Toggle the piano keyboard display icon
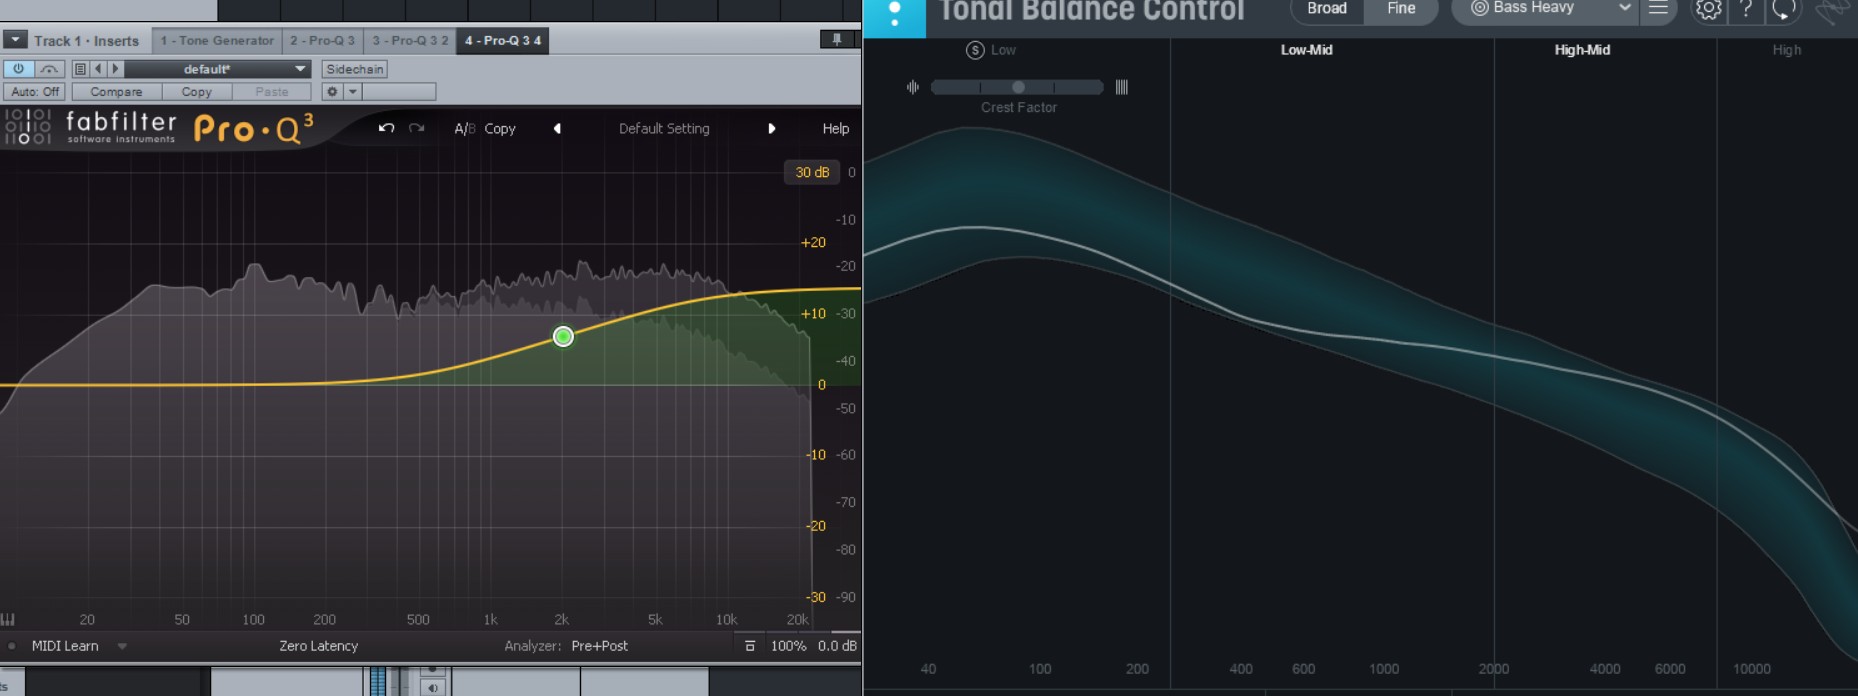 [8, 619]
